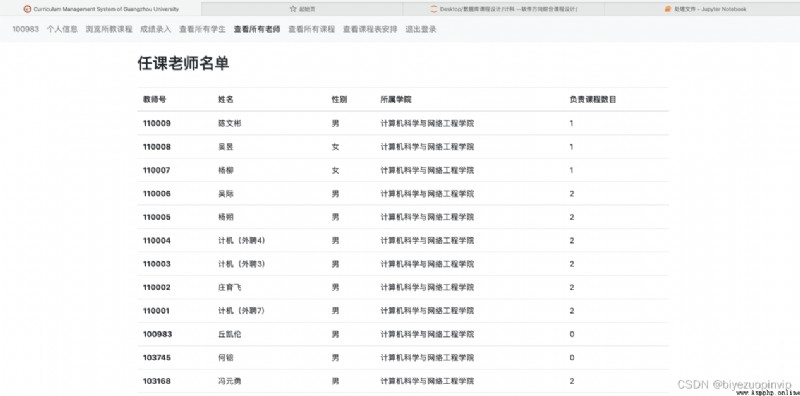Click name 计机（外聘3）
Image resolution: width=800 pixels, height=396 pixels.
click(241, 264)
